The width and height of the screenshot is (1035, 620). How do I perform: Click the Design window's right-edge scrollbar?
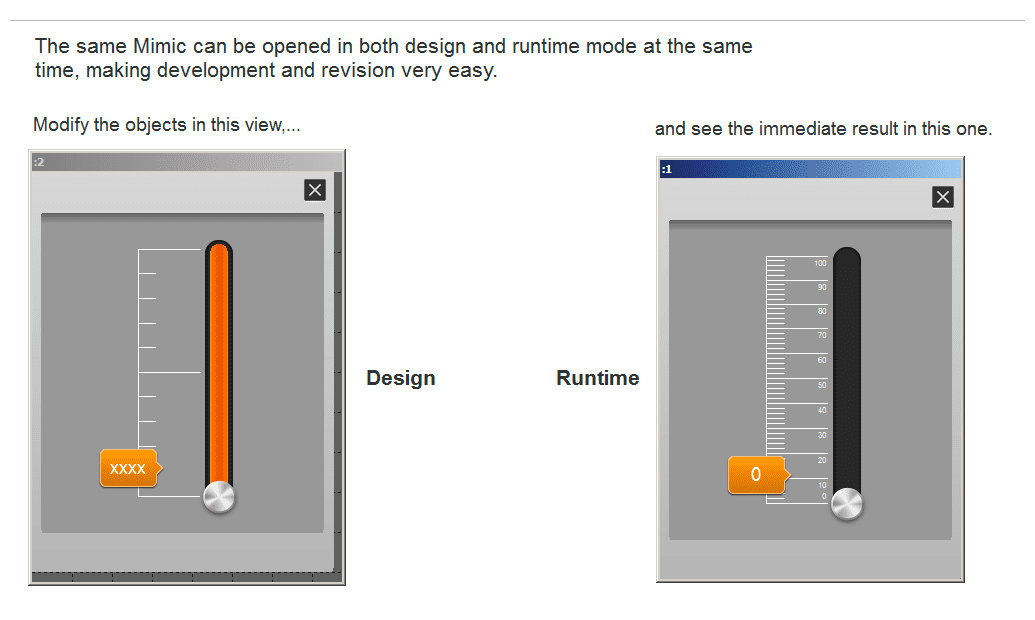click(338, 370)
